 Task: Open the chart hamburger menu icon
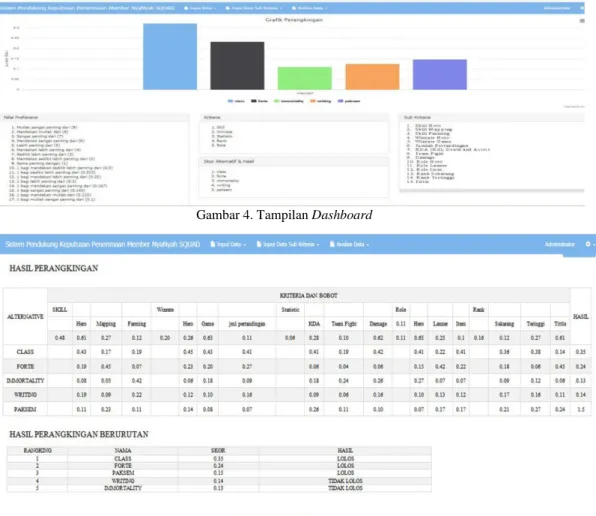582,21
